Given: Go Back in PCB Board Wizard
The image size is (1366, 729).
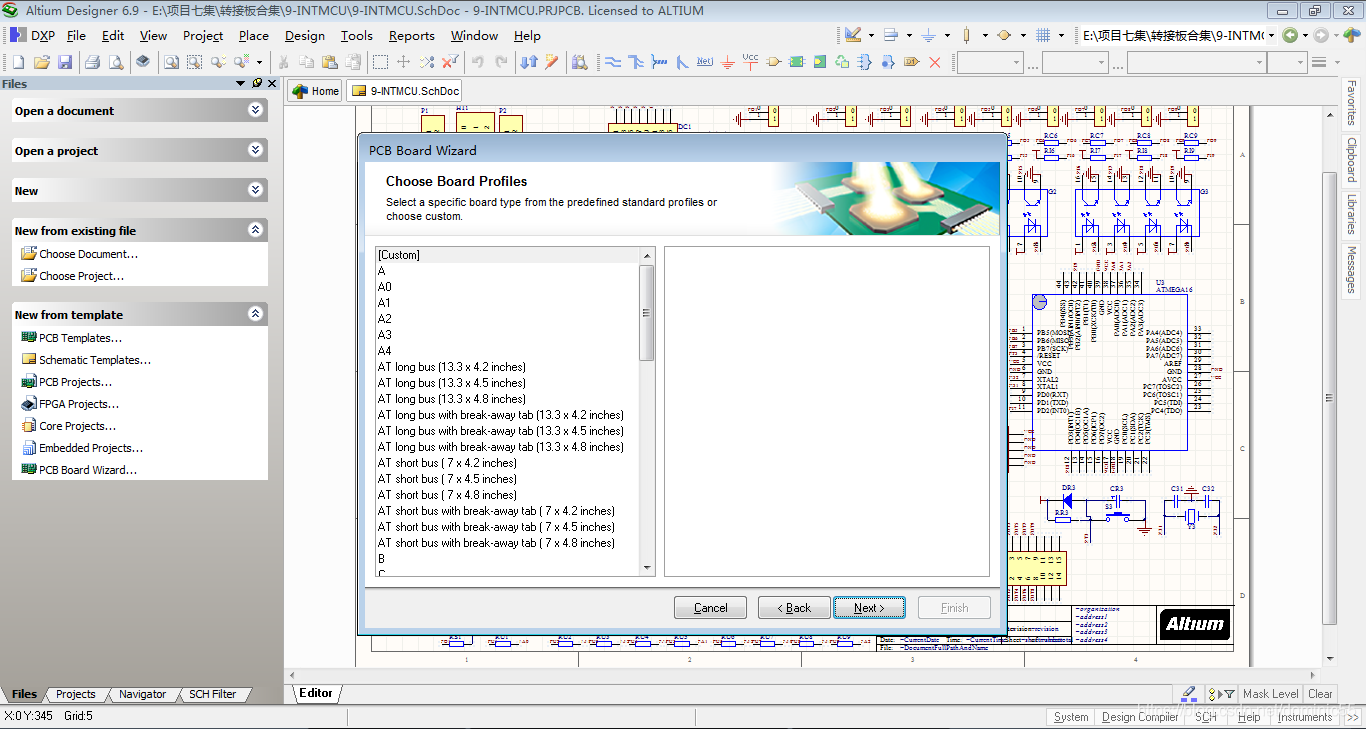Looking at the screenshot, I should pyautogui.click(x=794, y=607).
